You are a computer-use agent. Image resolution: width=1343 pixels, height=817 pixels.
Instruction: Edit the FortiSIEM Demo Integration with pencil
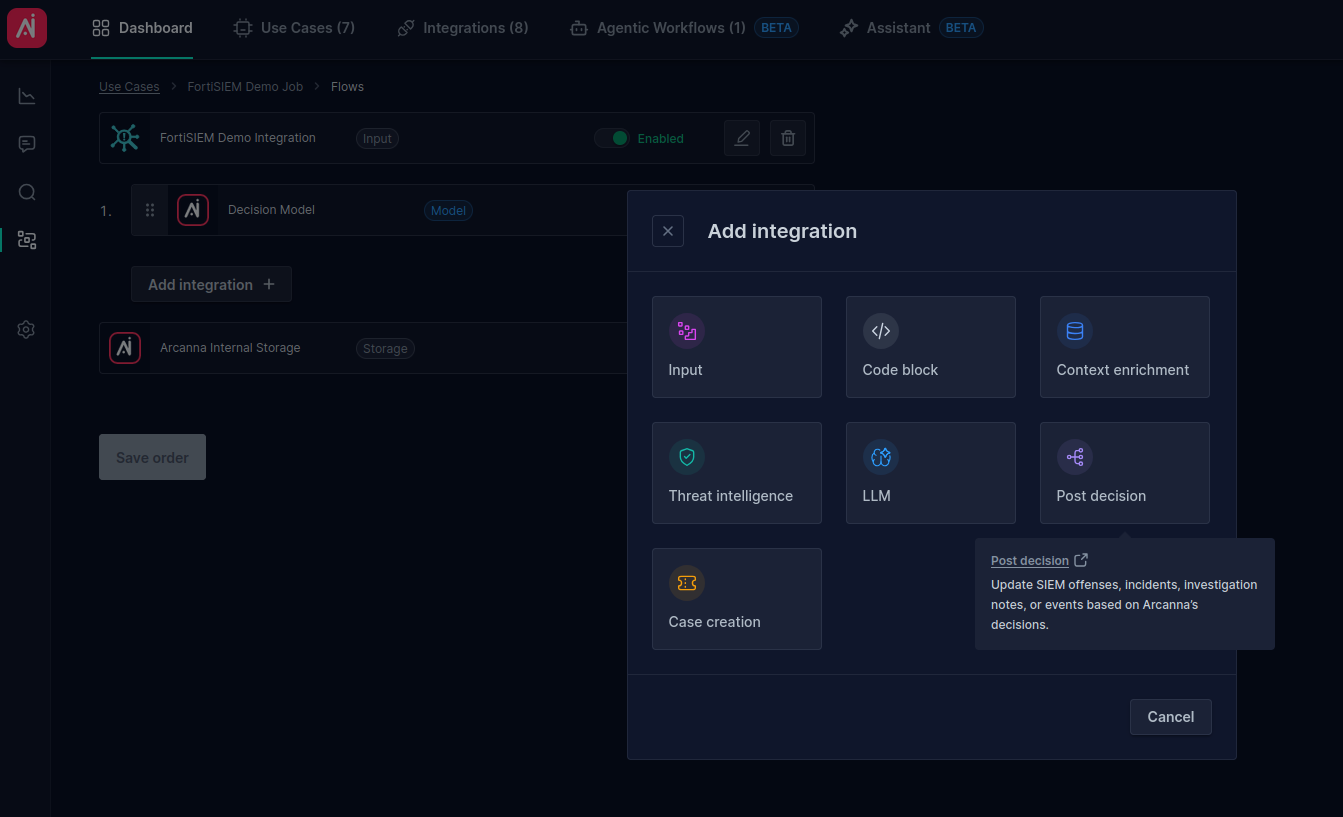742,138
